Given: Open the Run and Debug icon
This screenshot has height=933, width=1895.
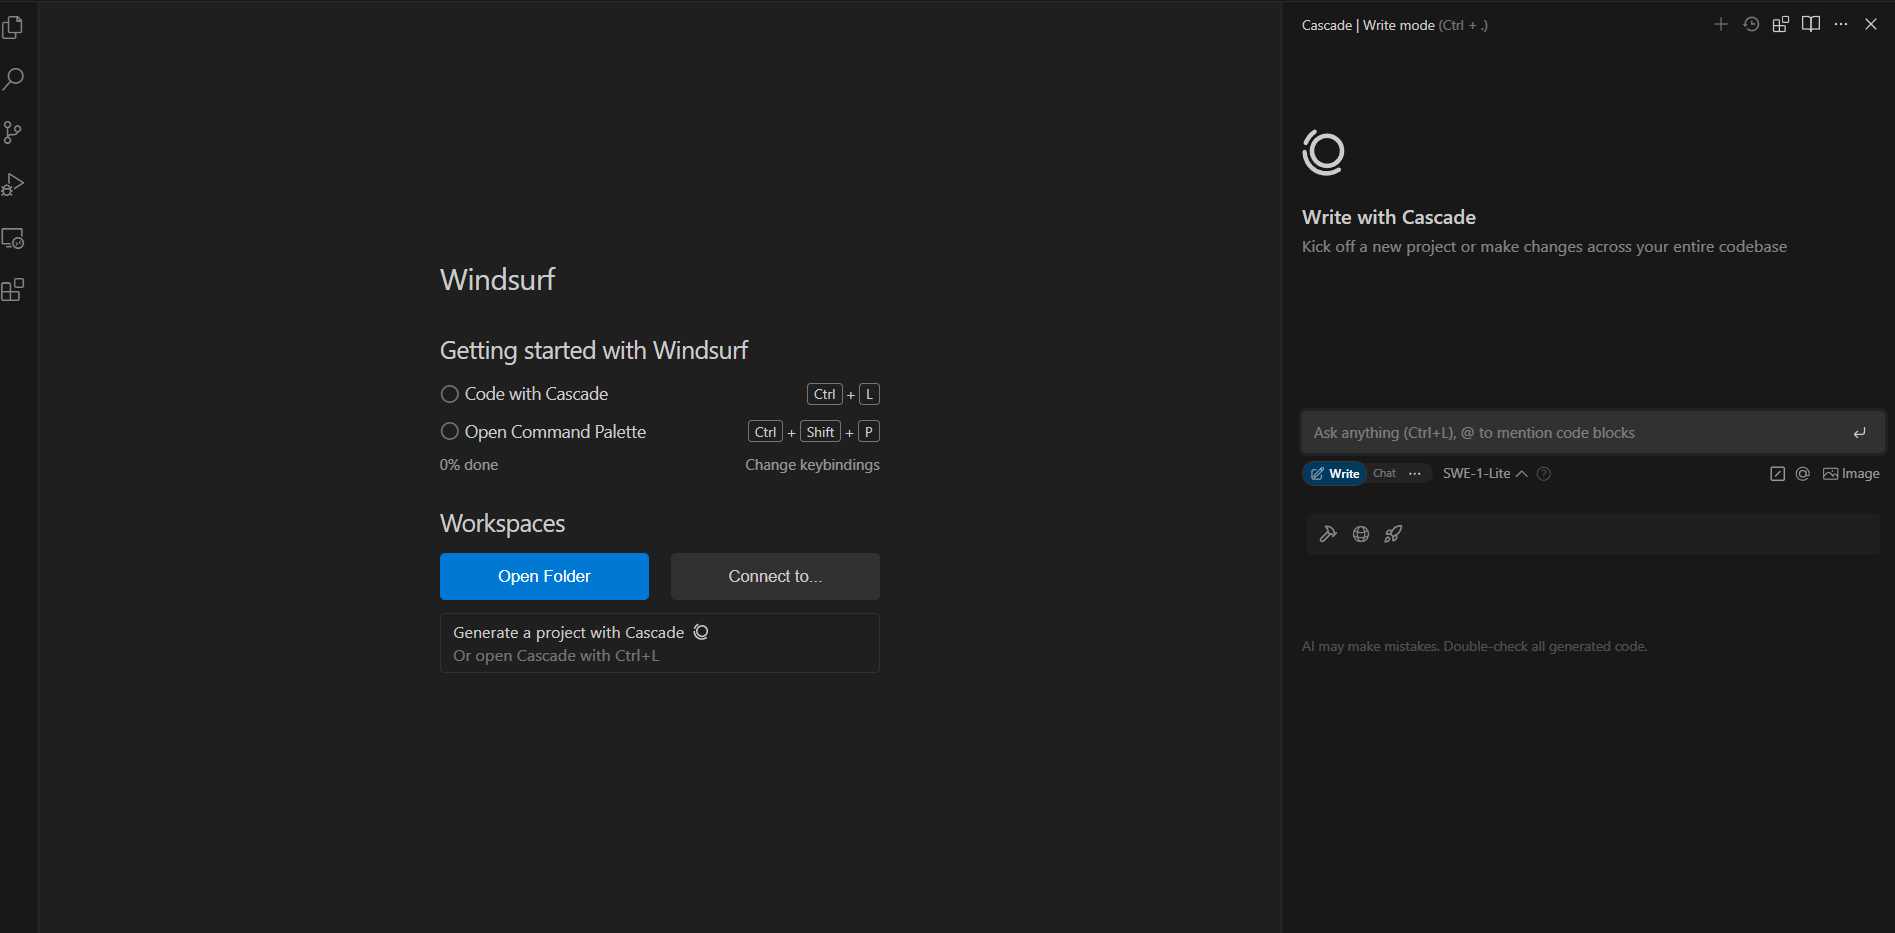Looking at the screenshot, I should pos(13,185).
